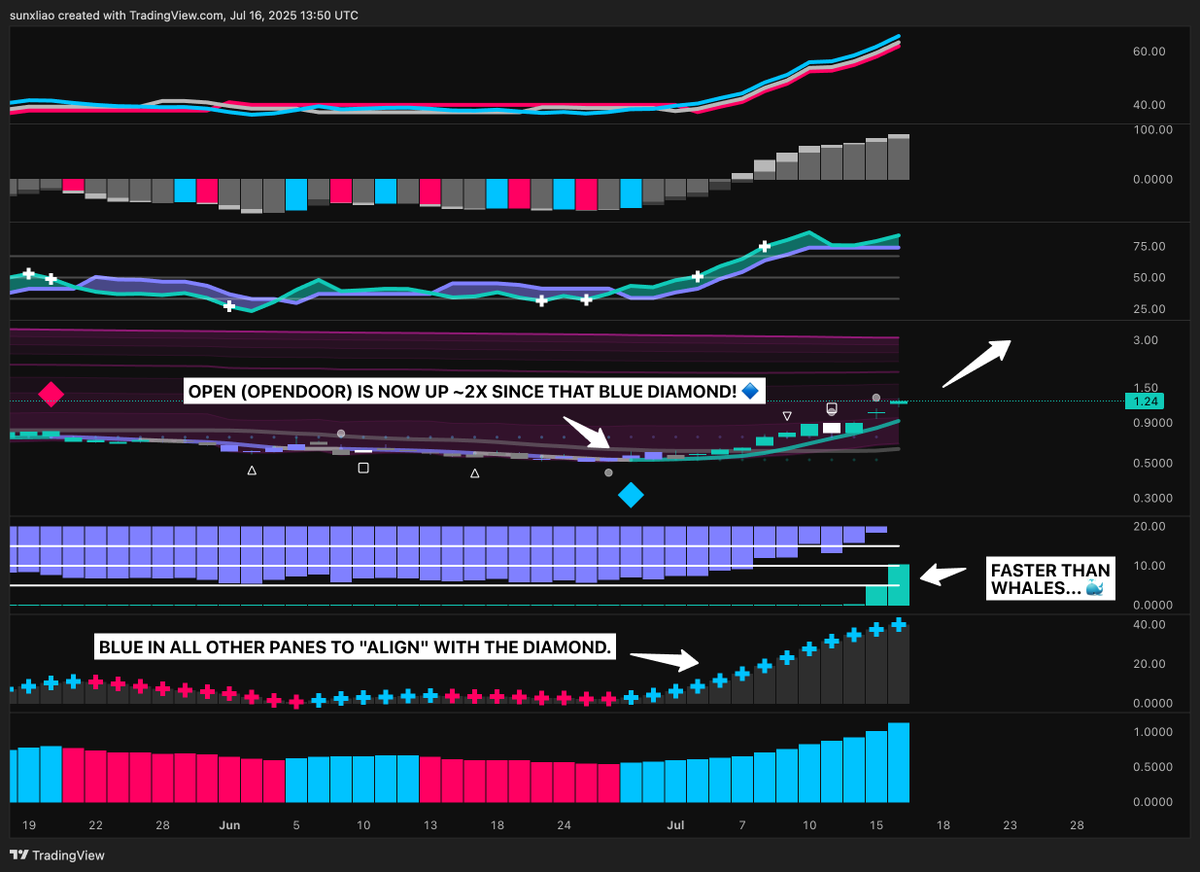The image size is (1200, 872).
Task: Click the 19 date label on the time axis
Action: [28, 826]
